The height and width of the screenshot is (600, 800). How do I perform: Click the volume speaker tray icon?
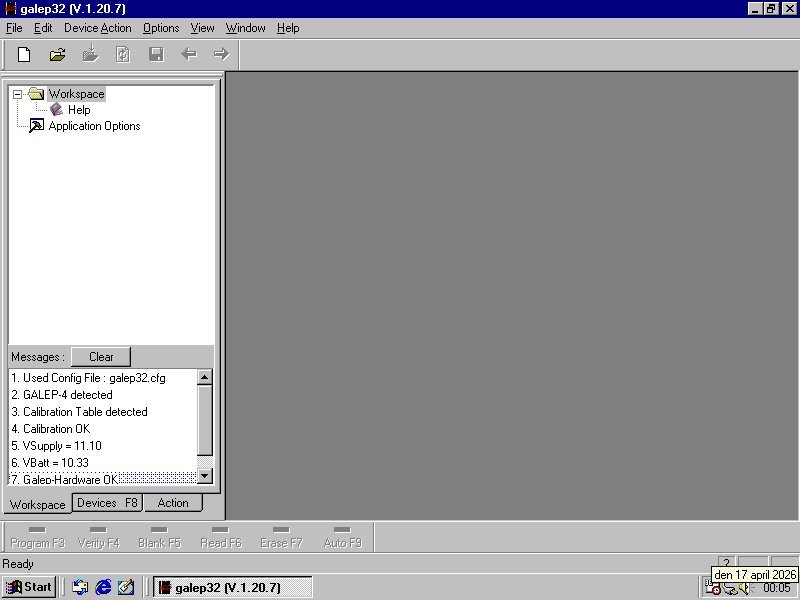(x=744, y=589)
